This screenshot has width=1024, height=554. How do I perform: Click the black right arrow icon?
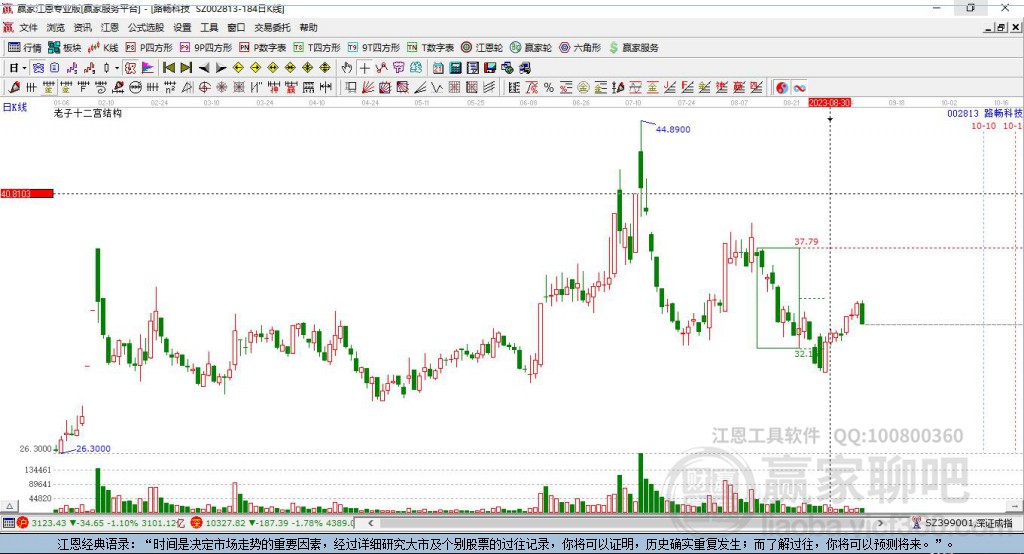(x=221, y=68)
